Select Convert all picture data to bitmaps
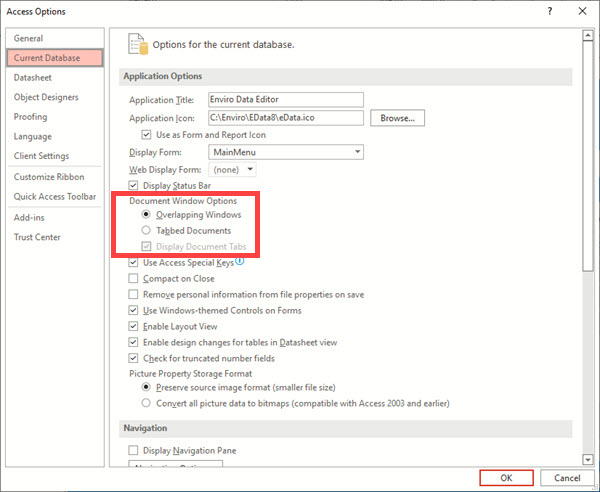Viewport: 600px width, 492px height. tap(146, 403)
